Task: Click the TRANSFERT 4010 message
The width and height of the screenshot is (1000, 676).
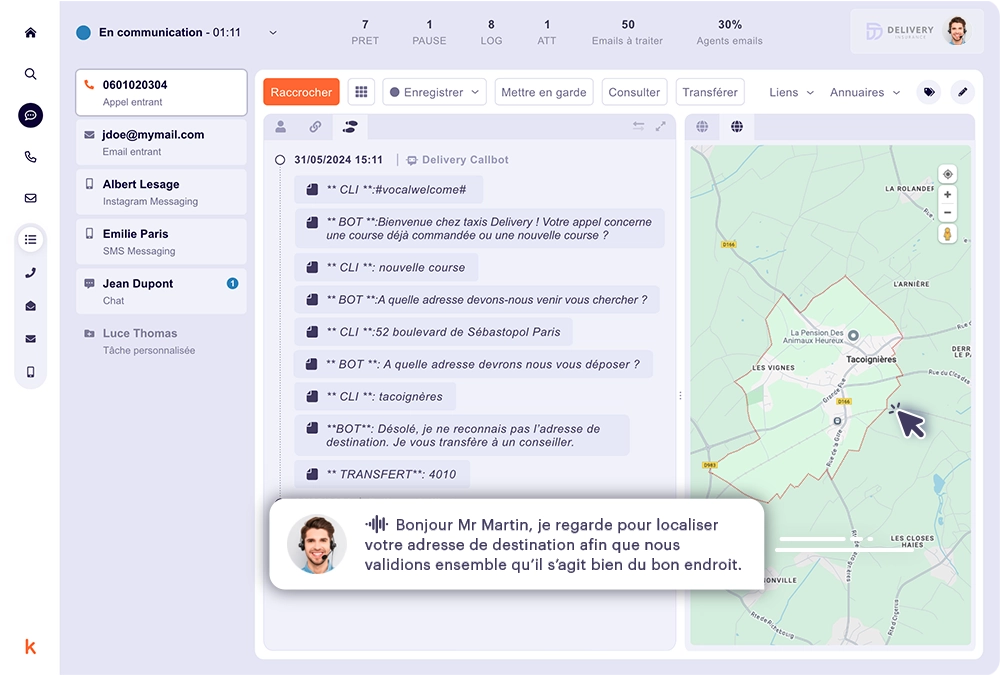Action: coord(382,474)
